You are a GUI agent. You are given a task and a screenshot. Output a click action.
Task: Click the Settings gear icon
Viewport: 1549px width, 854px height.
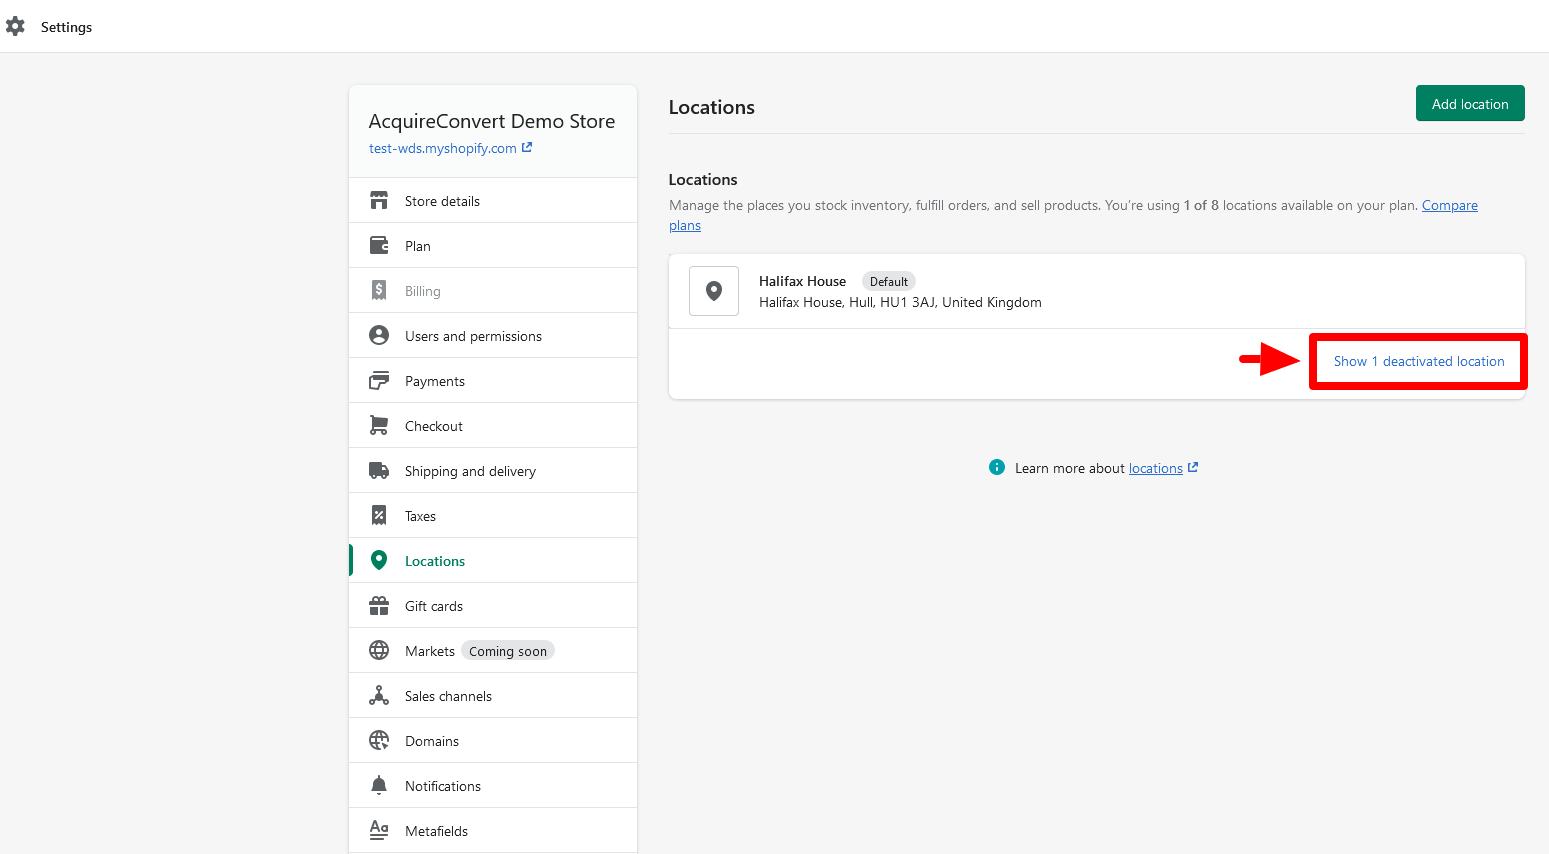(15, 26)
